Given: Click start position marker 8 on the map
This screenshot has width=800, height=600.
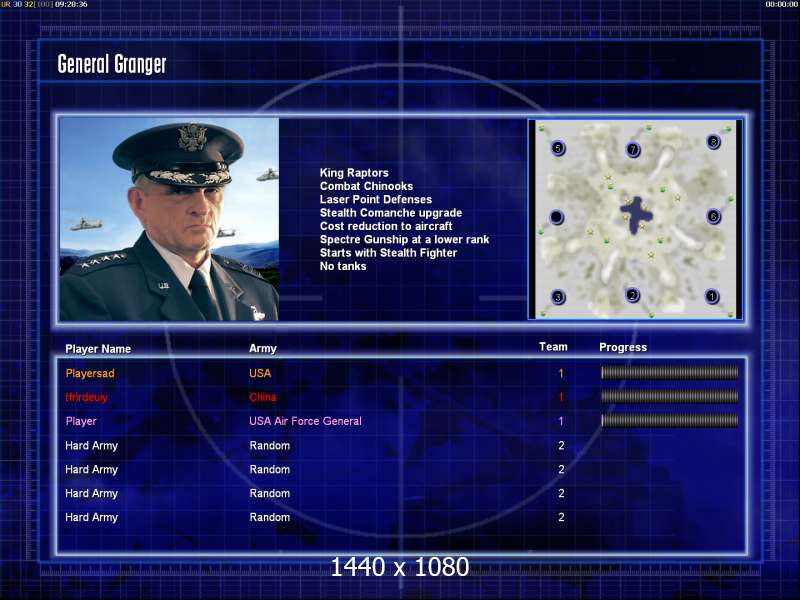Looking at the screenshot, I should (x=713, y=142).
